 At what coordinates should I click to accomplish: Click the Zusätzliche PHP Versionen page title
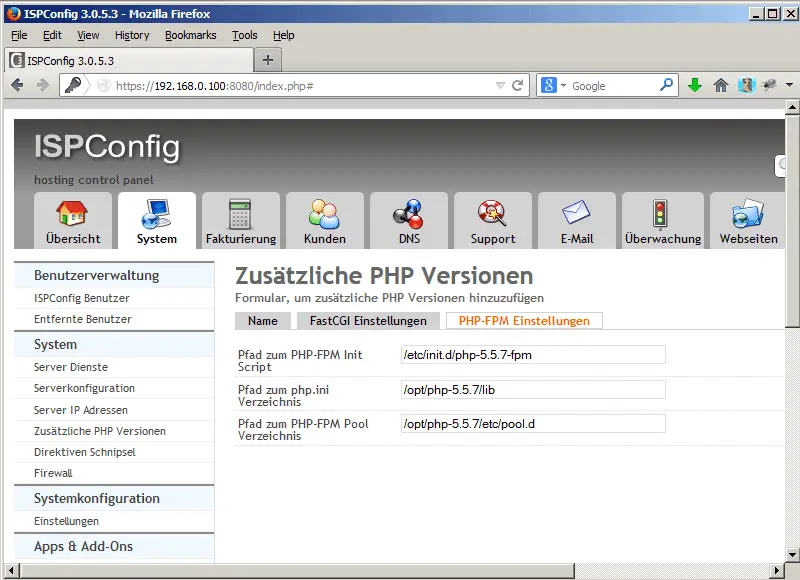(x=384, y=275)
